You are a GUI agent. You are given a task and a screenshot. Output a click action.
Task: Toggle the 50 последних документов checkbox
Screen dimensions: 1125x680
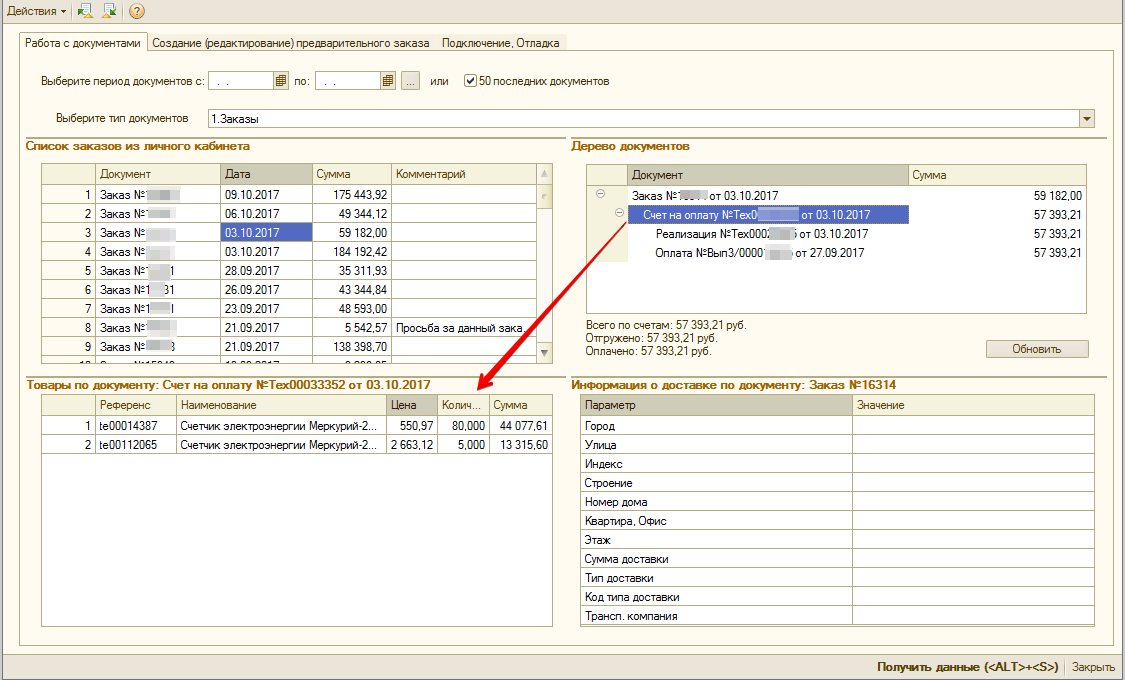point(471,81)
